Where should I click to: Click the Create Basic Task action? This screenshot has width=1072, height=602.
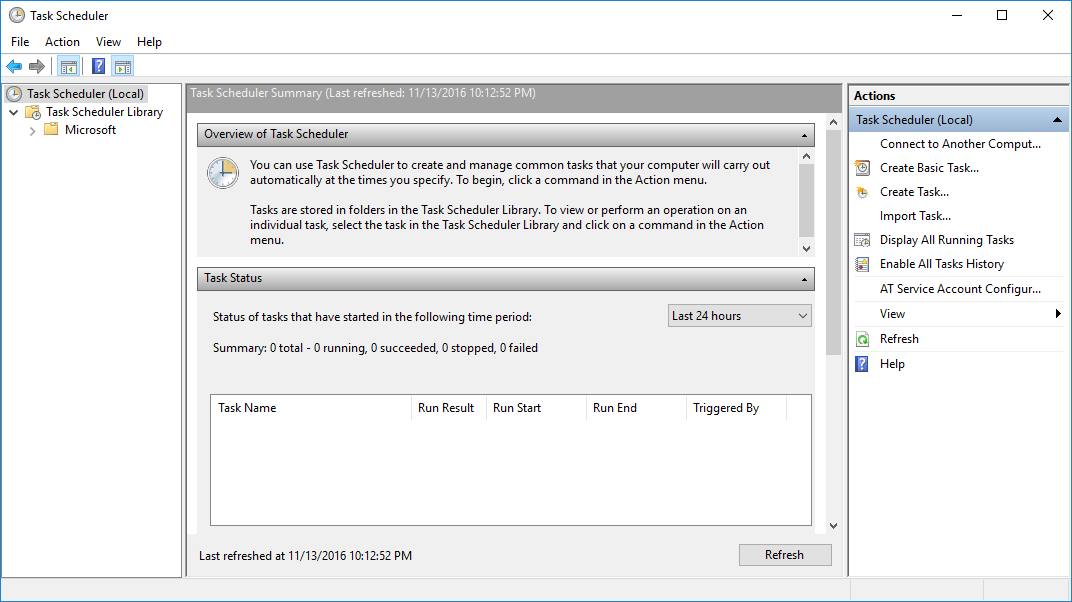coord(929,168)
